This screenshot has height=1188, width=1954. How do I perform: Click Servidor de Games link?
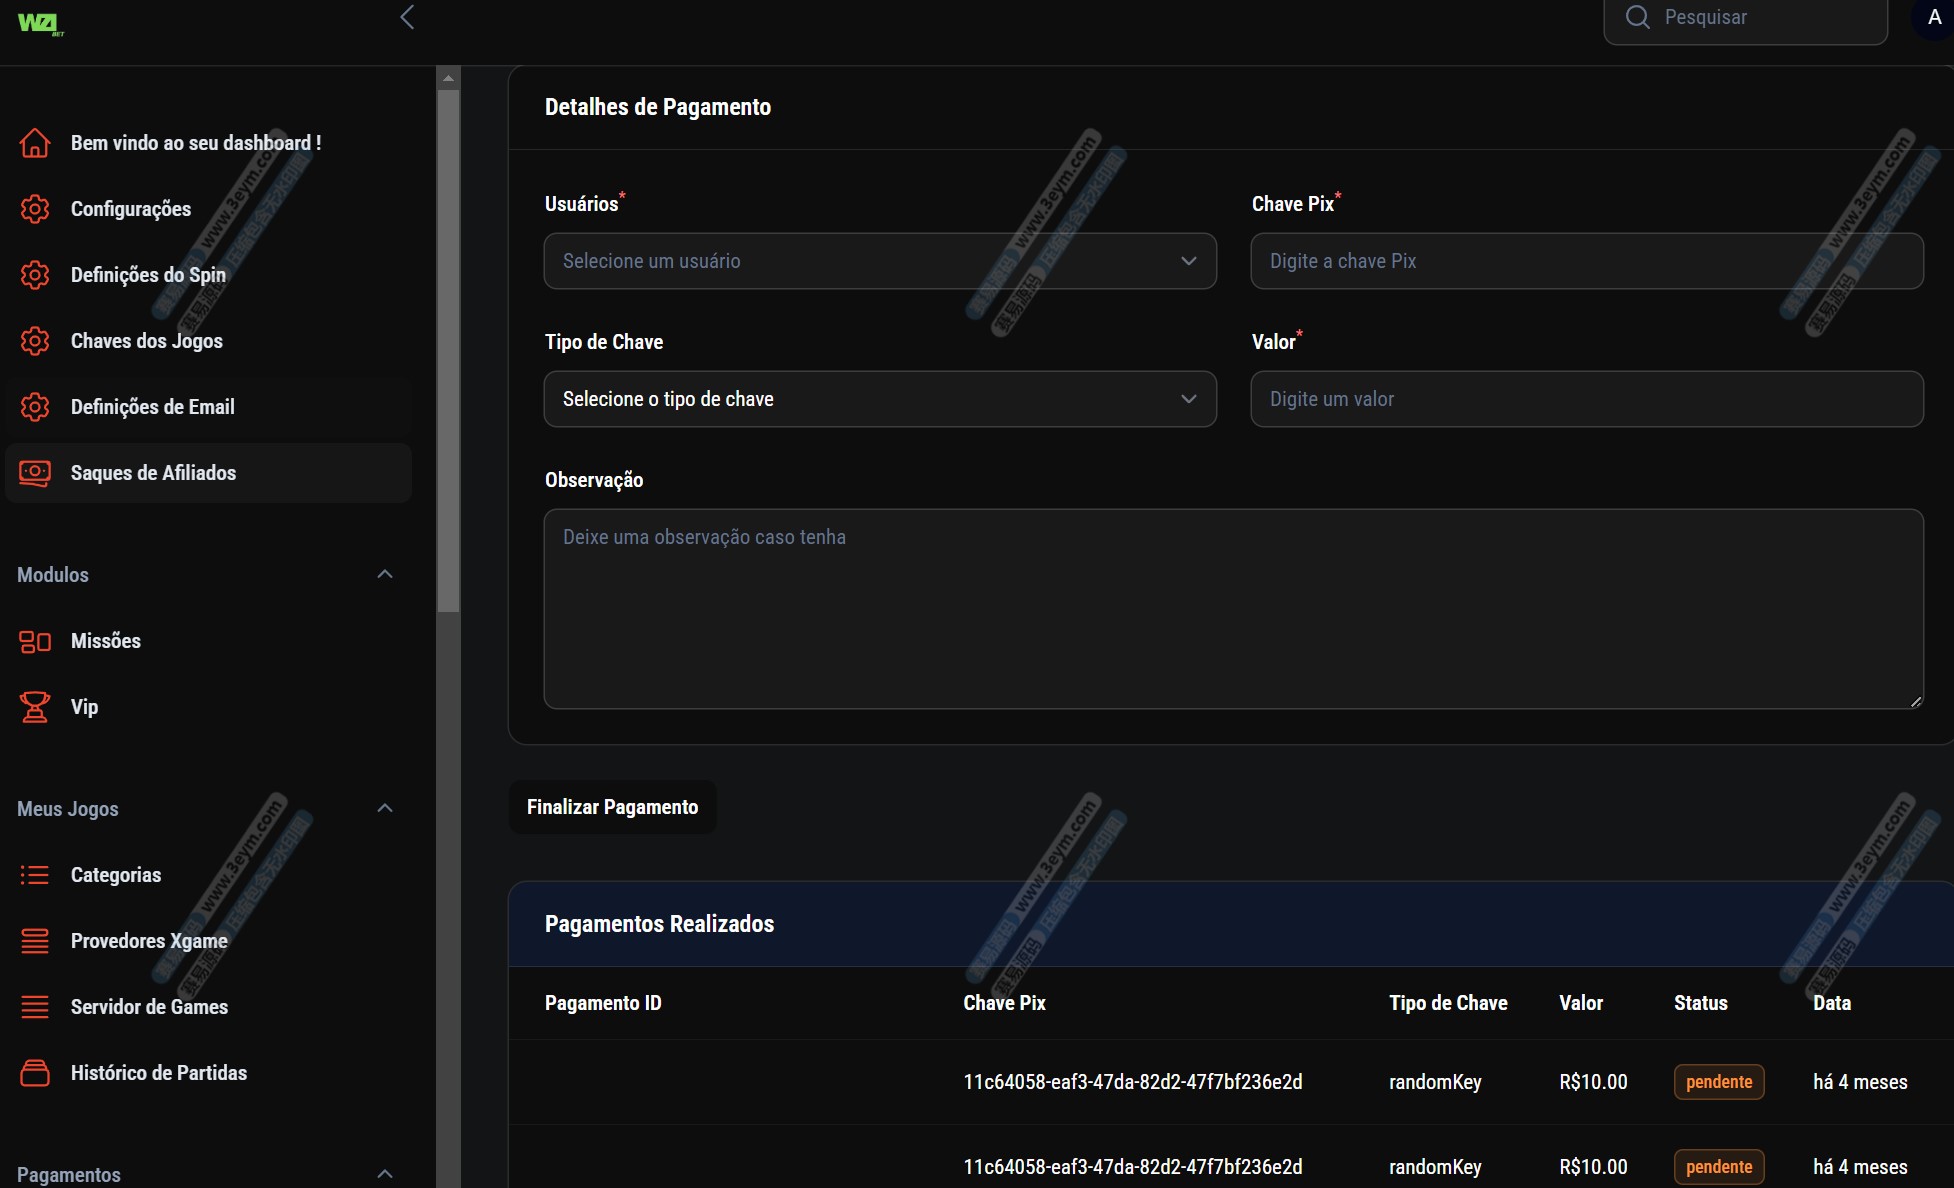click(x=149, y=1007)
